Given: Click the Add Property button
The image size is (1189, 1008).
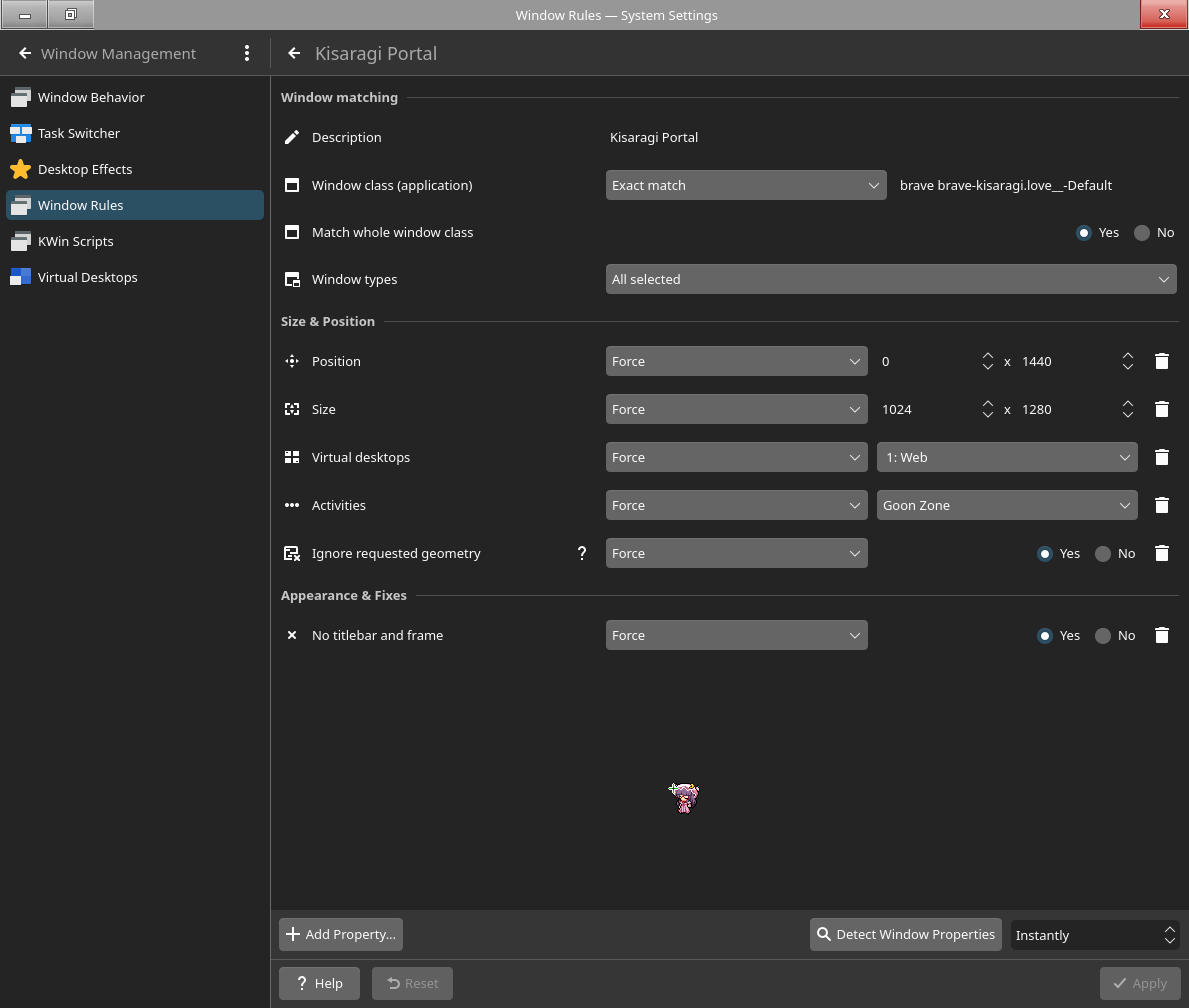Looking at the screenshot, I should tap(341, 934).
